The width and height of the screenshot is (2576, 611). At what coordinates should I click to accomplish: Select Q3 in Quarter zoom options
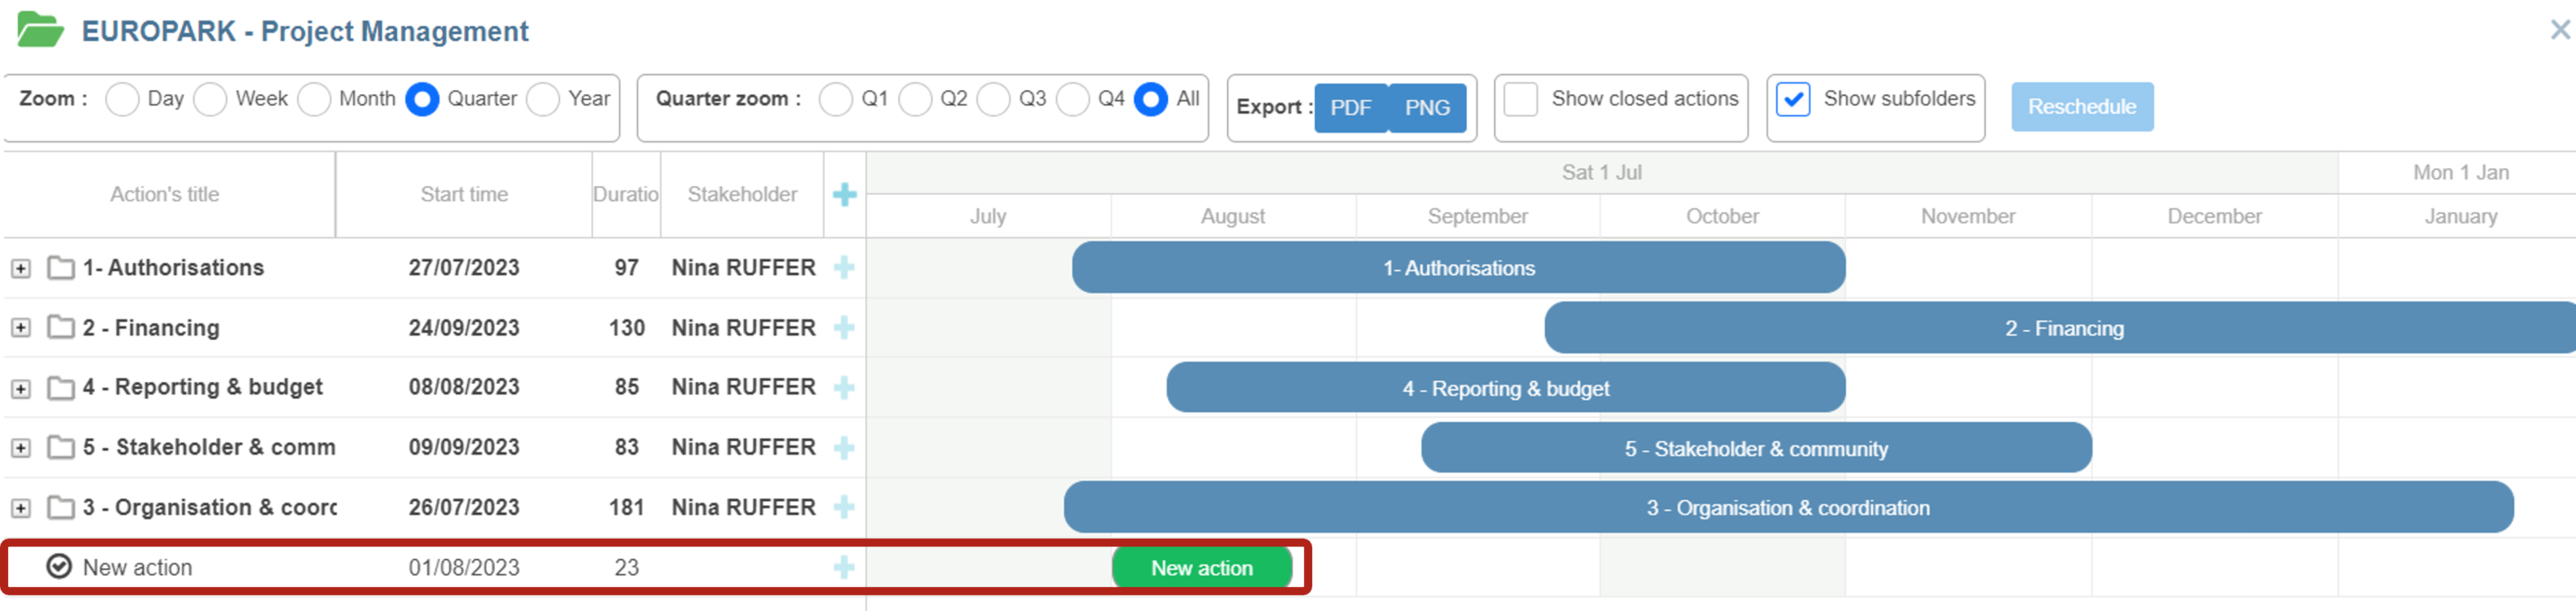(993, 100)
